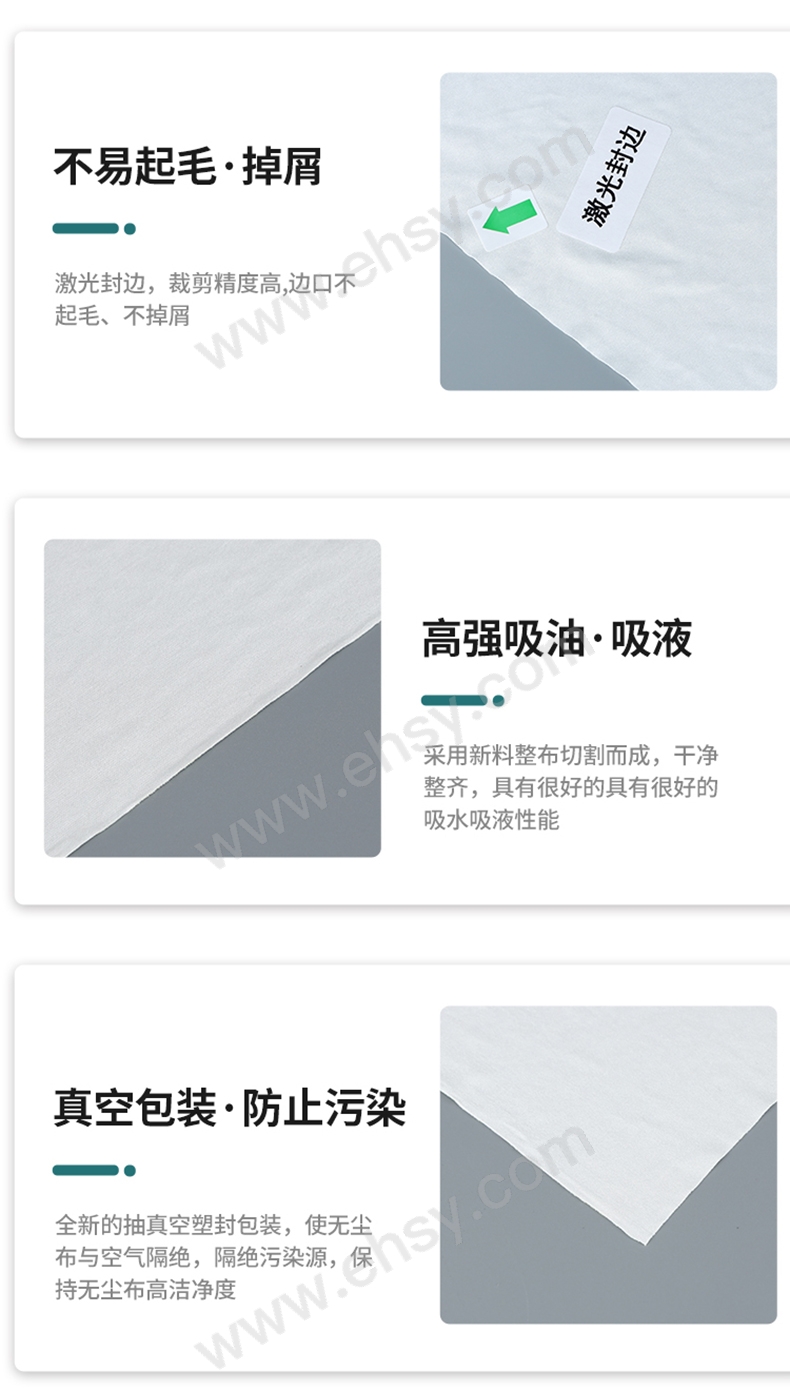The width and height of the screenshot is (790, 1391).
Task: Click teal underline below 高强吸油·吸液
Action: (x=454, y=700)
